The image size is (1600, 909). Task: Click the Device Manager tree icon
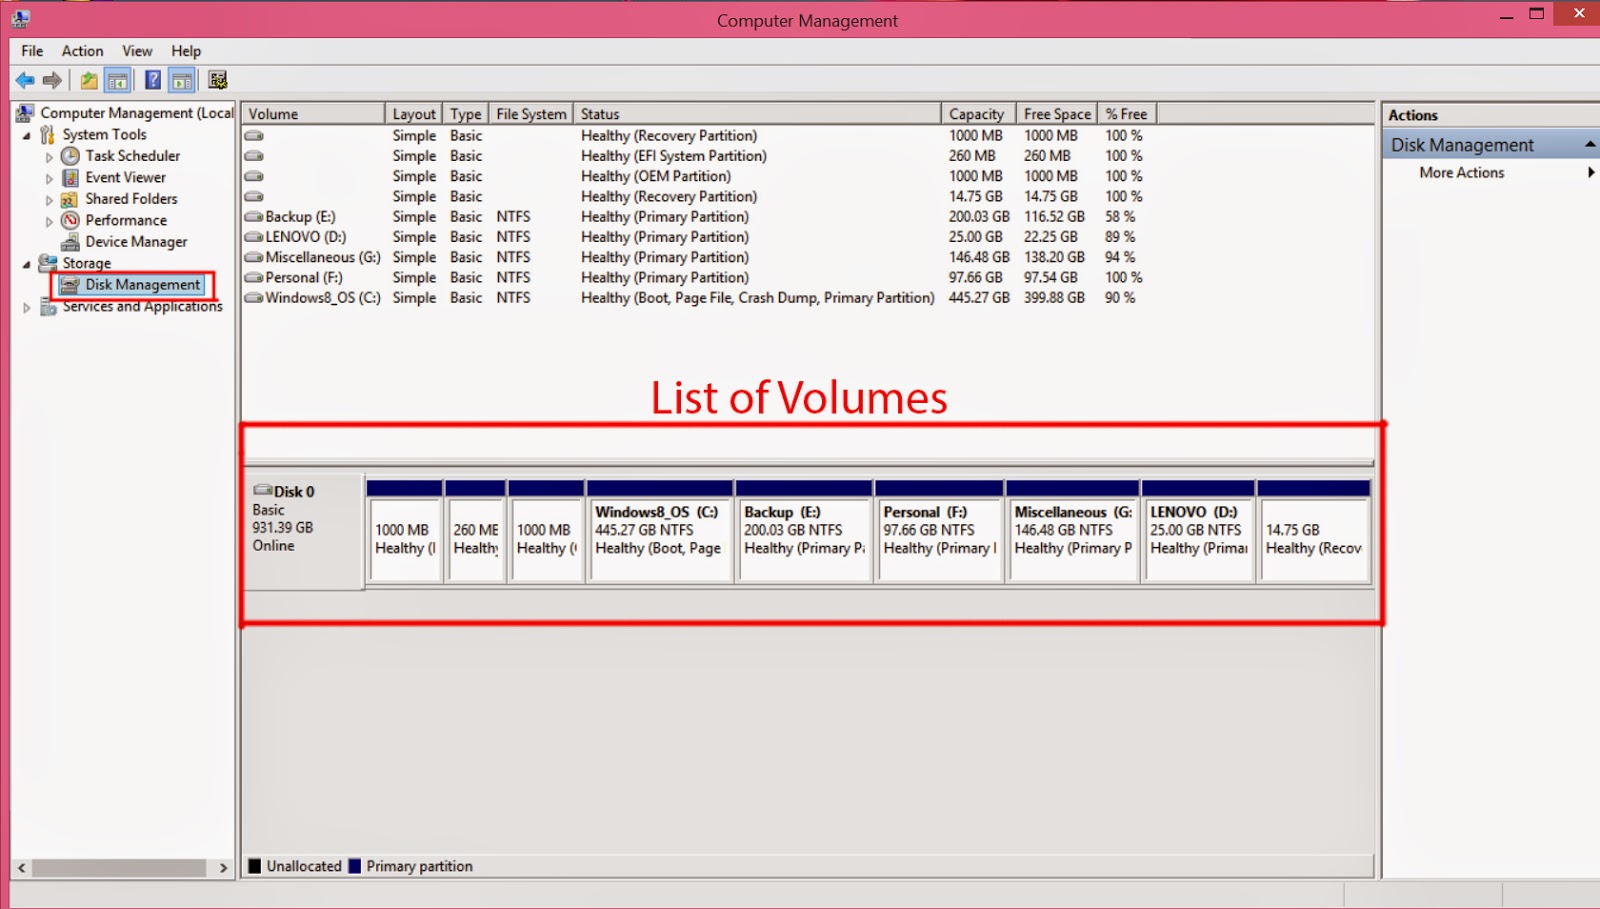coord(70,241)
